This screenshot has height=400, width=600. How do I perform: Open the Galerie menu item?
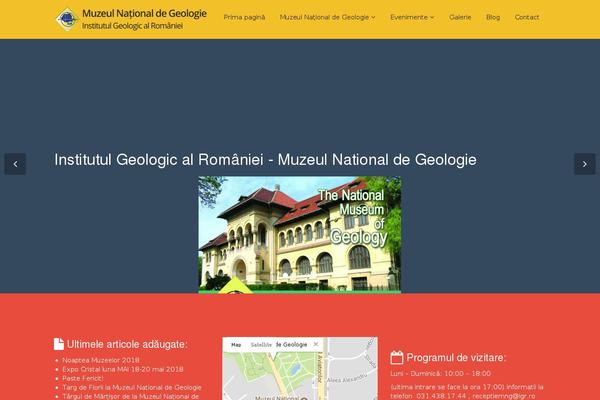(460, 17)
